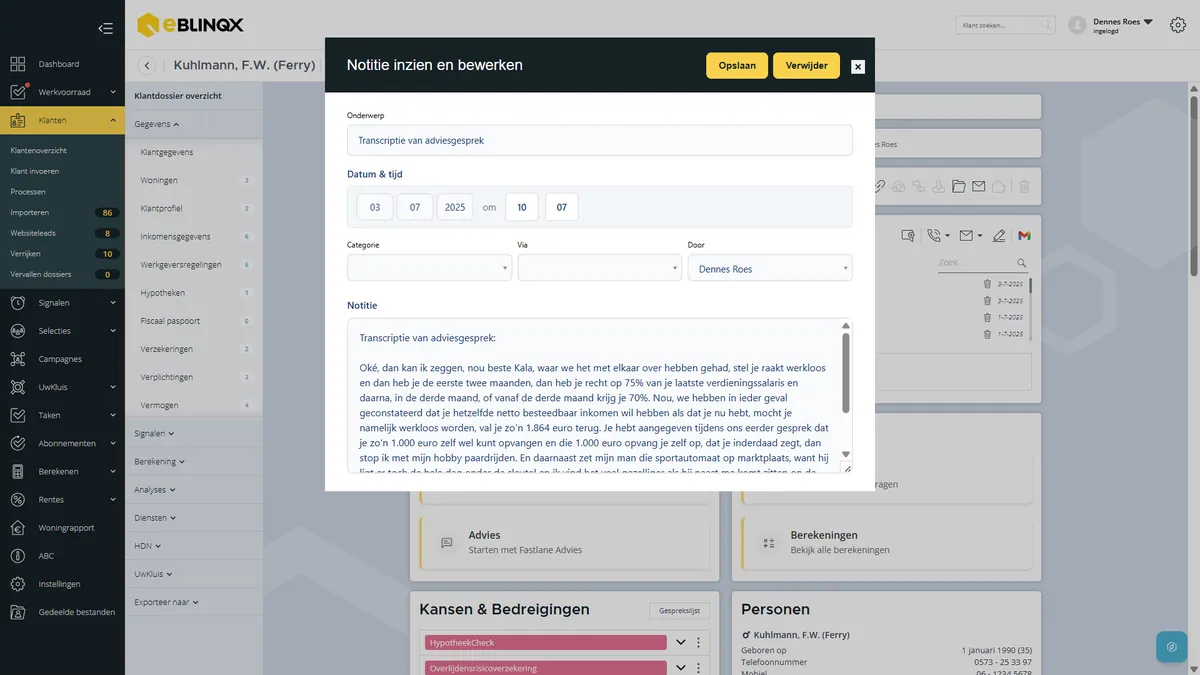Open the settings gear in the header

tap(1177, 25)
